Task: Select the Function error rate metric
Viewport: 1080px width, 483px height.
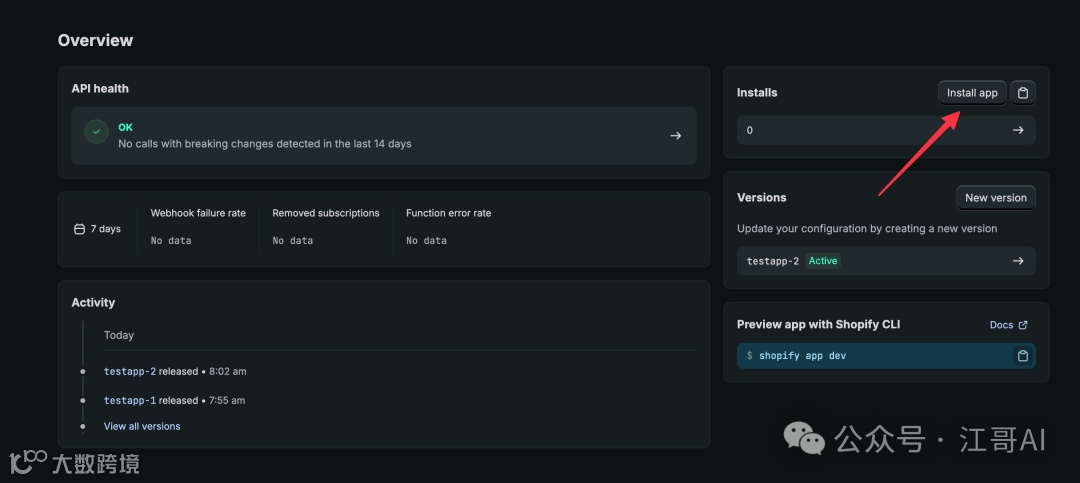Action: [448, 213]
